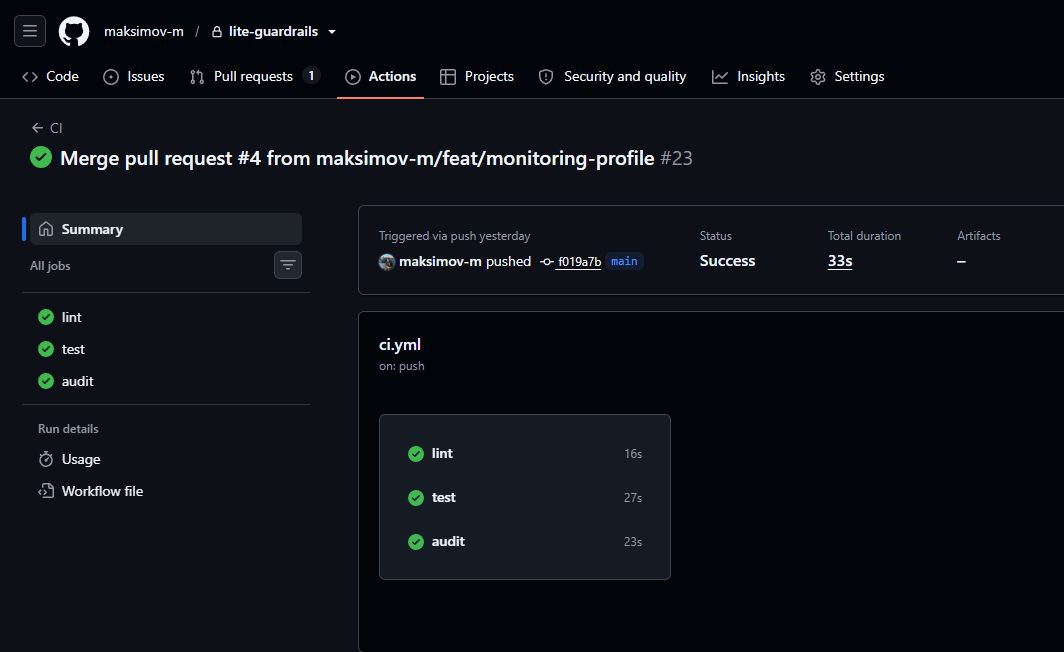Click success check next to sidebar lint
1064x652 pixels.
[x=46, y=317]
